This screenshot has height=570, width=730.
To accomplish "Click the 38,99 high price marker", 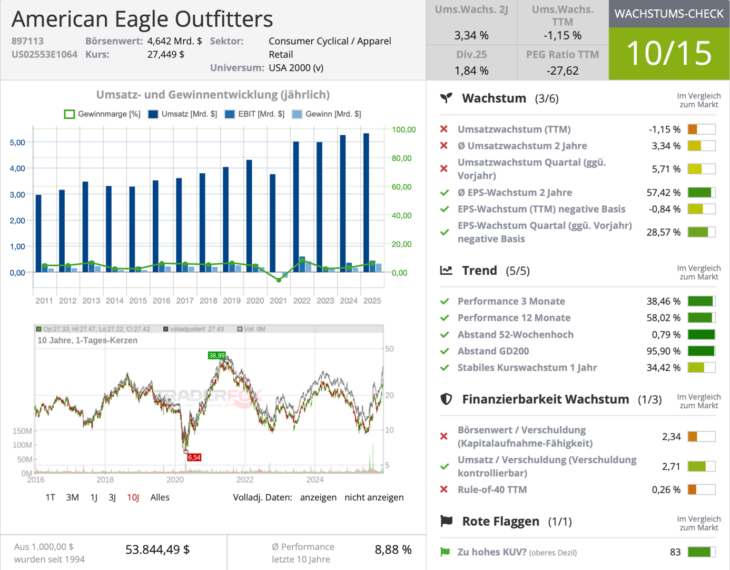I will tap(216, 355).
